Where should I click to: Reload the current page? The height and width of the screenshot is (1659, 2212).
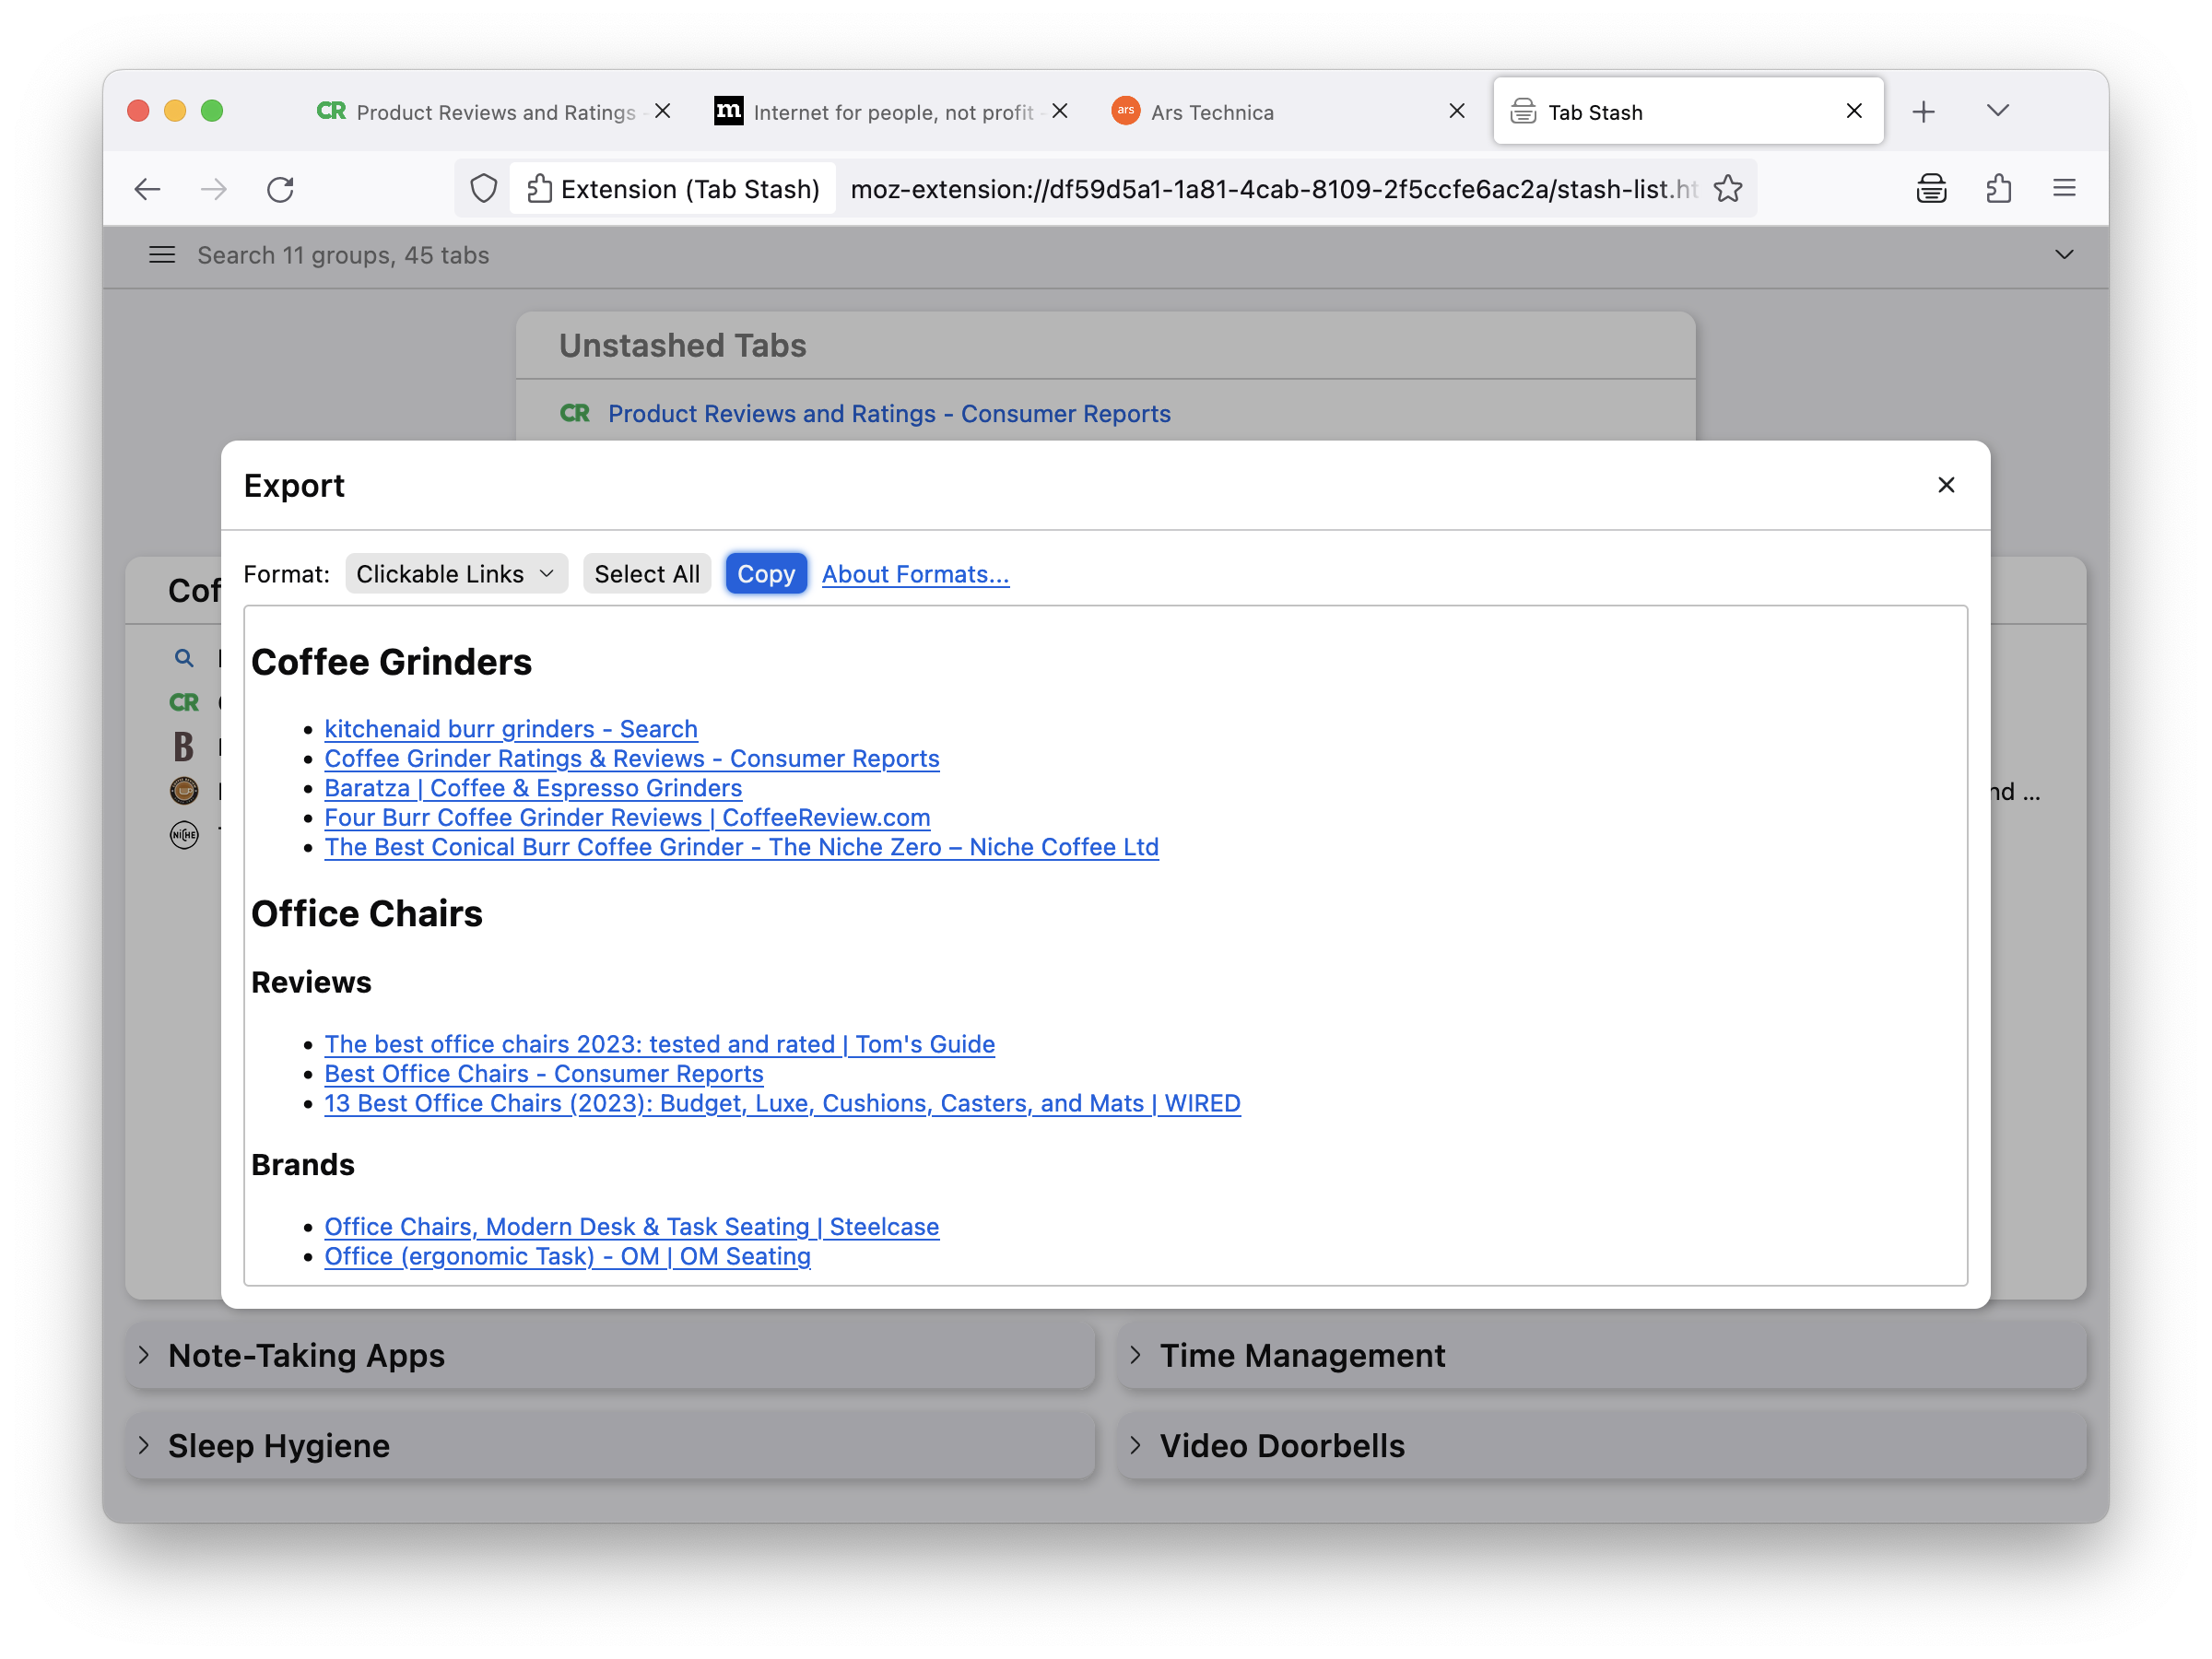click(280, 189)
